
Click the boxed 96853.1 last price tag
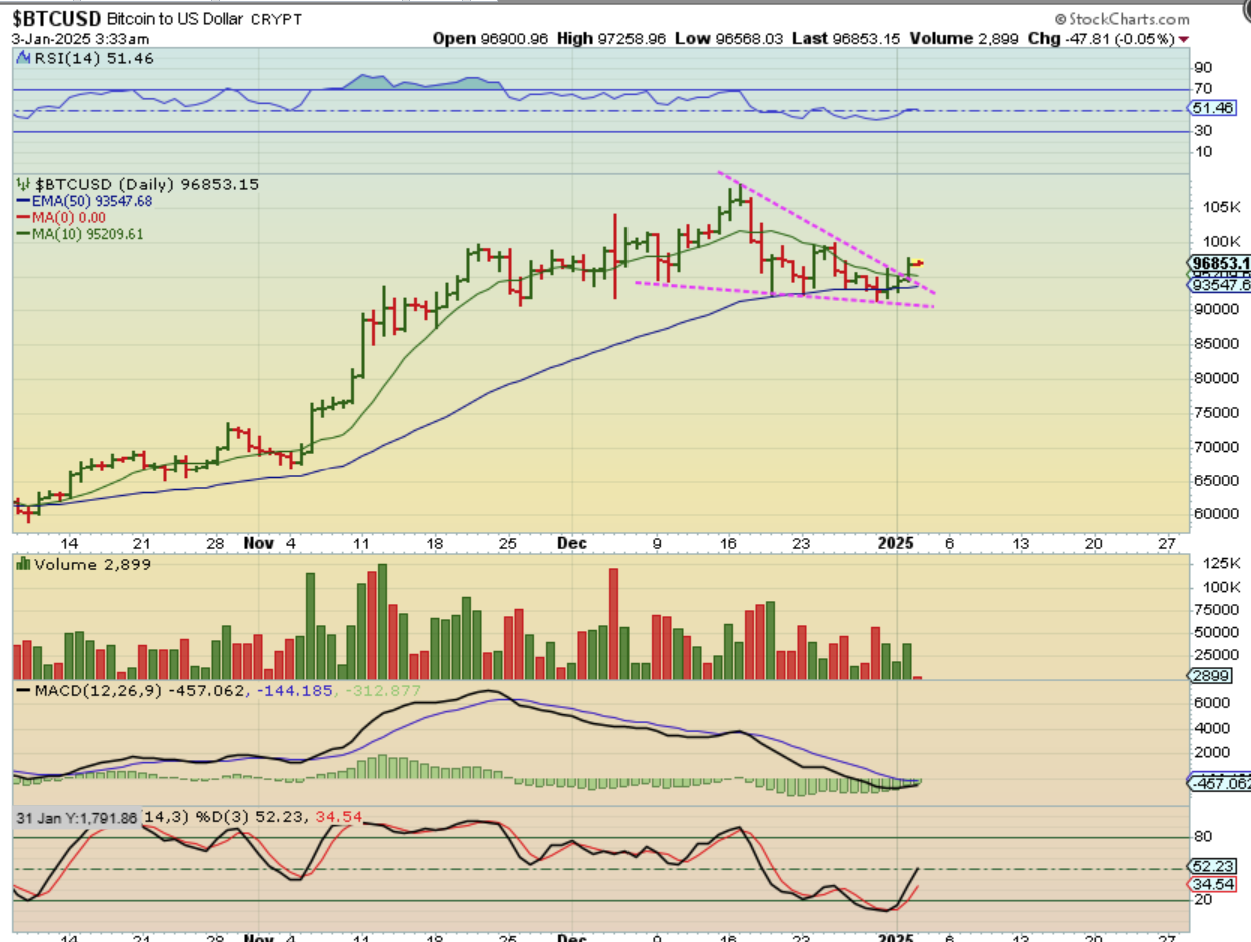click(1219, 263)
